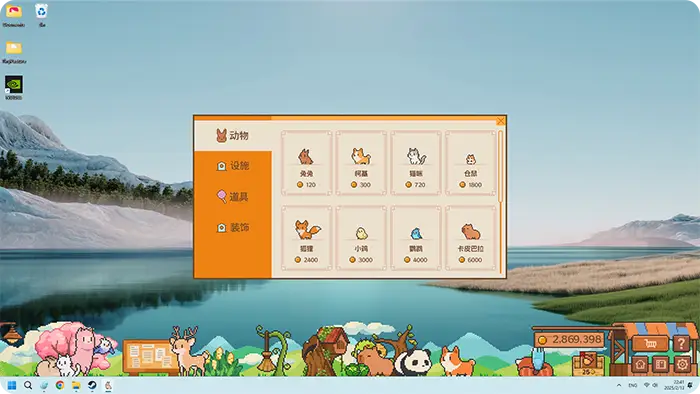Open Chrome from the Windows taskbar

(60, 385)
